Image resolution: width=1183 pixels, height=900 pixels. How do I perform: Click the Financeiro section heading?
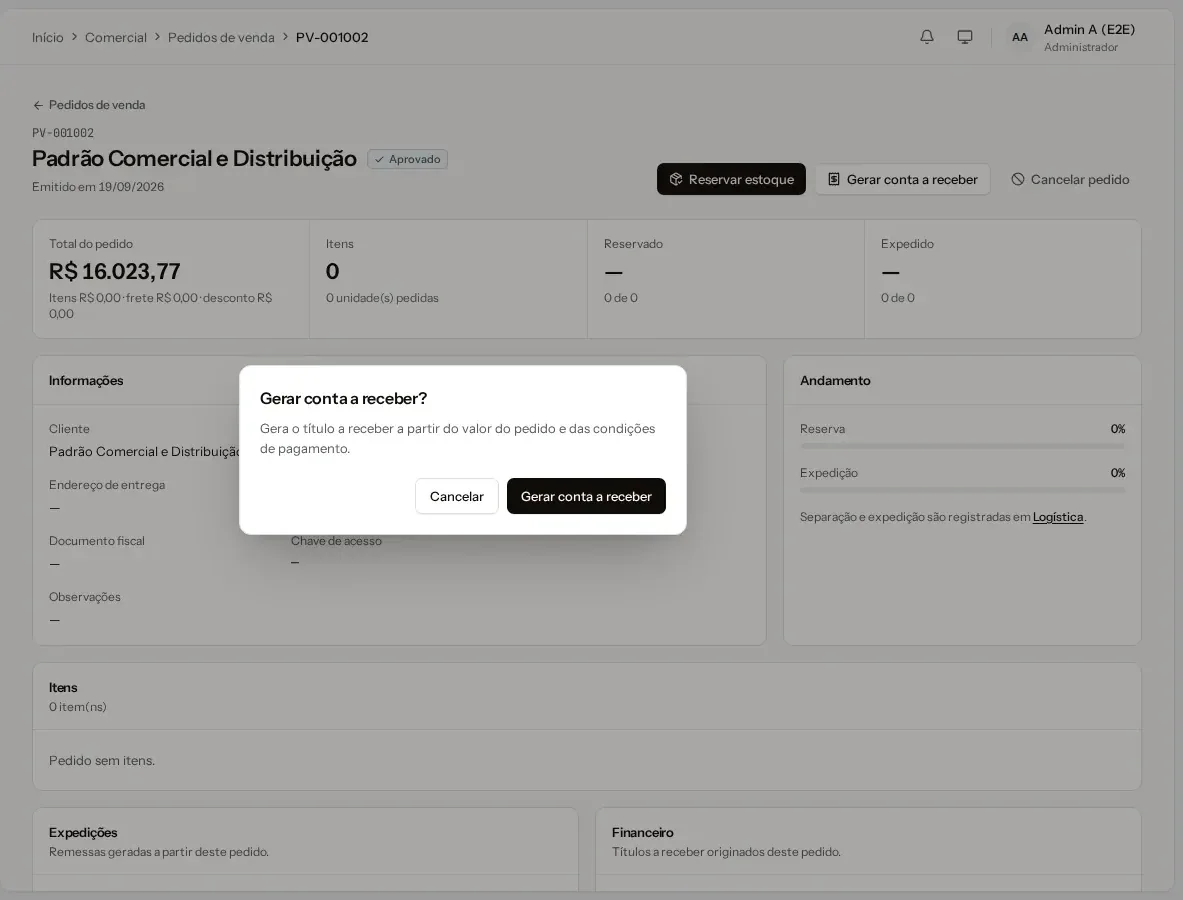(x=643, y=833)
